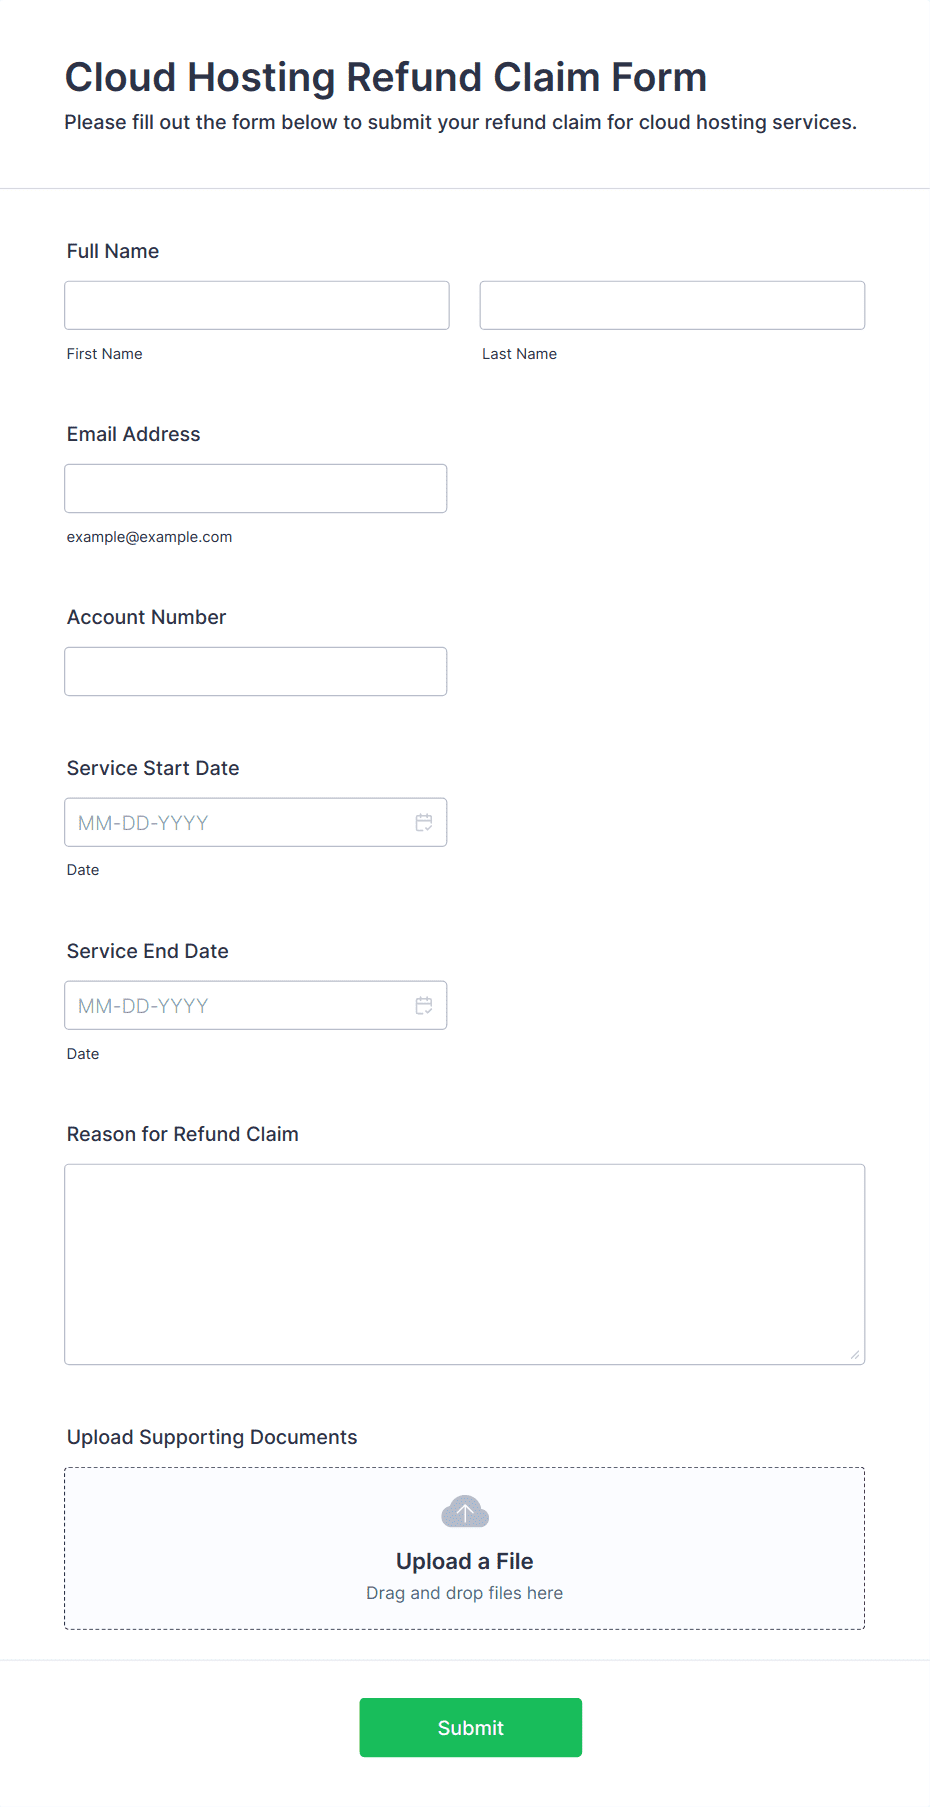Click the Reason for Refund Claim label
Viewport: 930px width, 1807px height.
click(183, 1134)
